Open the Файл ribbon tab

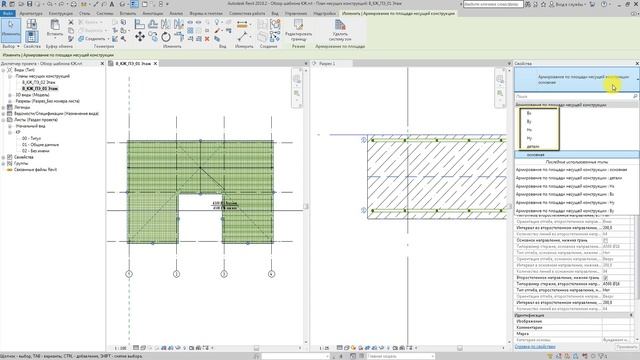click(7, 13)
